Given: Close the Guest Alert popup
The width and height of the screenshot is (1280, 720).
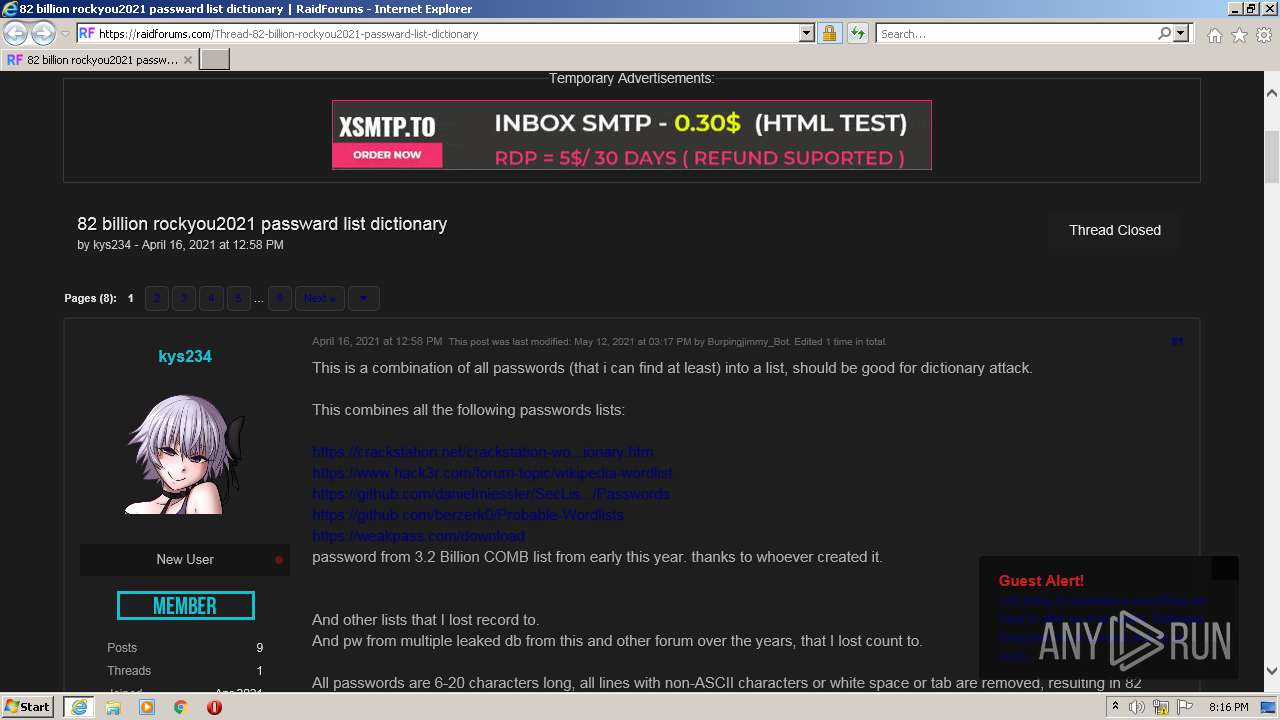Looking at the screenshot, I should [1225, 568].
